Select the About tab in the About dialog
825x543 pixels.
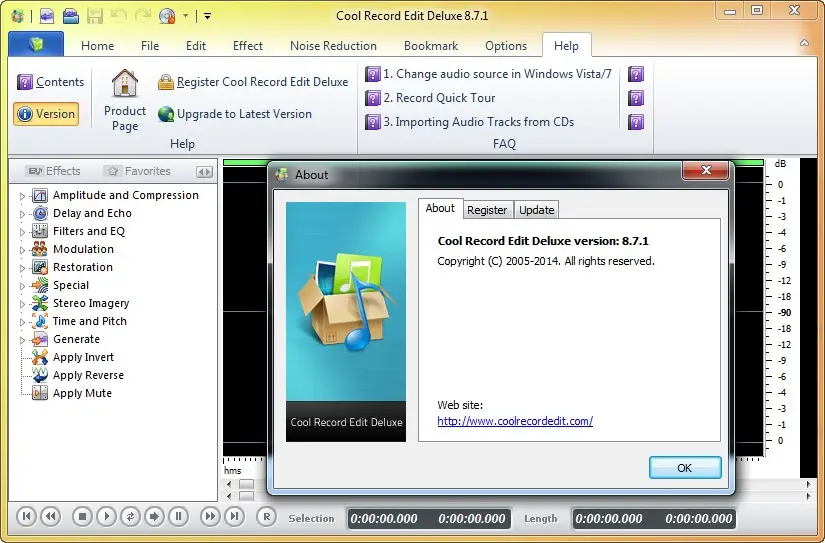click(440, 208)
